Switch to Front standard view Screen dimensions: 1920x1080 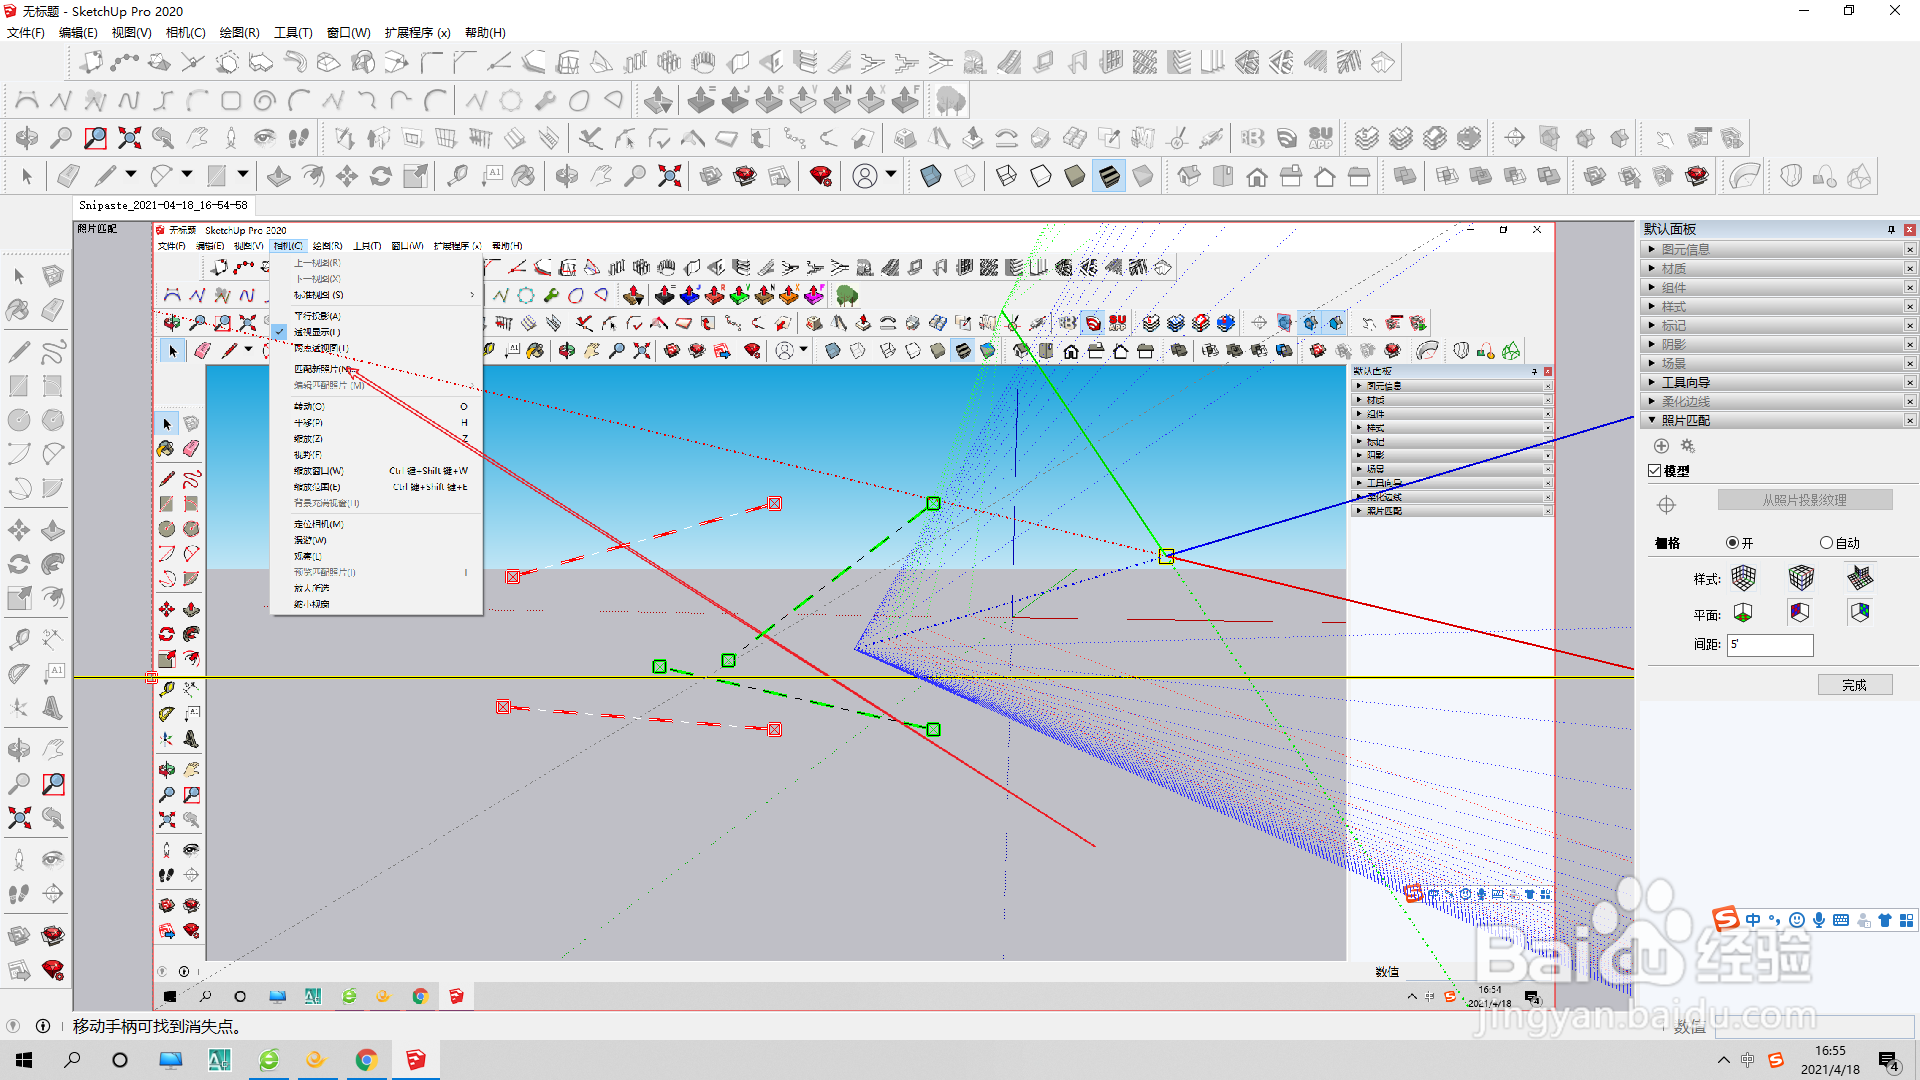click(1257, 177)
